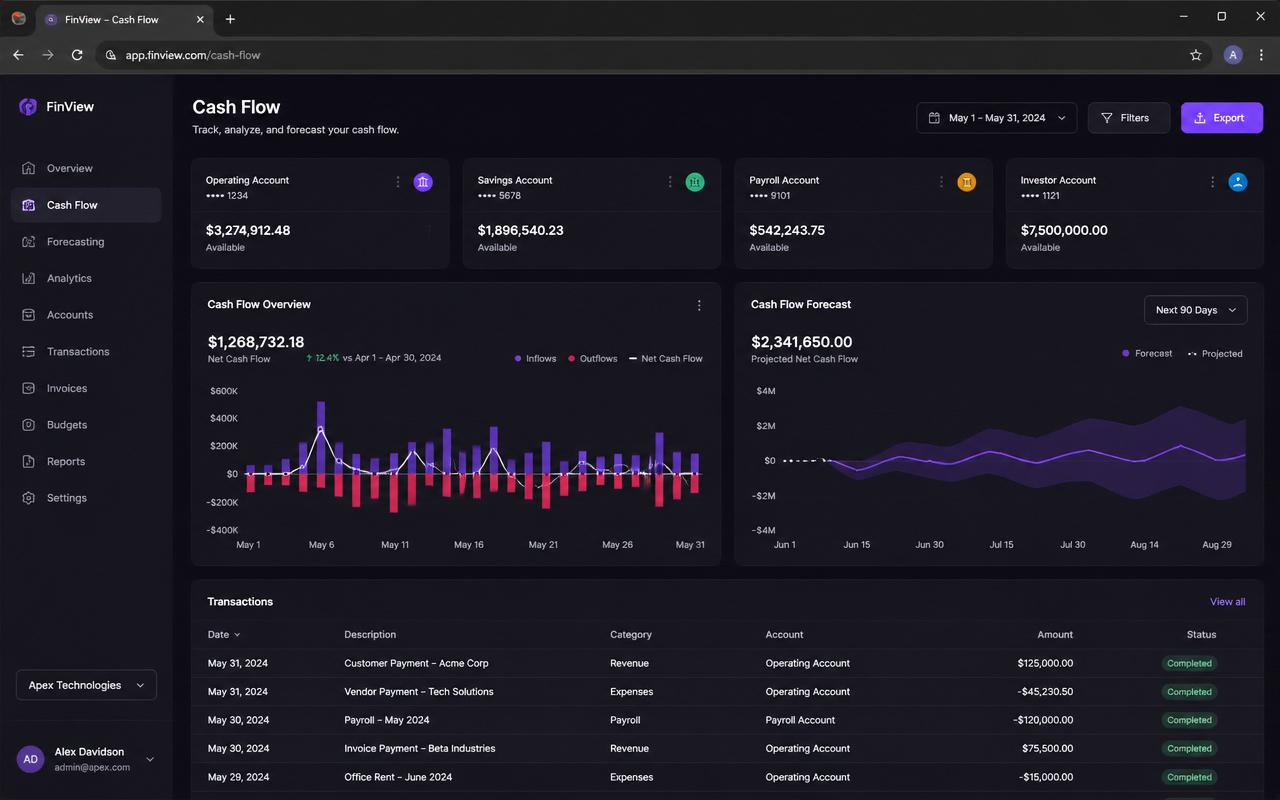Open the Savings Account three-dot menu

(670, 182)
